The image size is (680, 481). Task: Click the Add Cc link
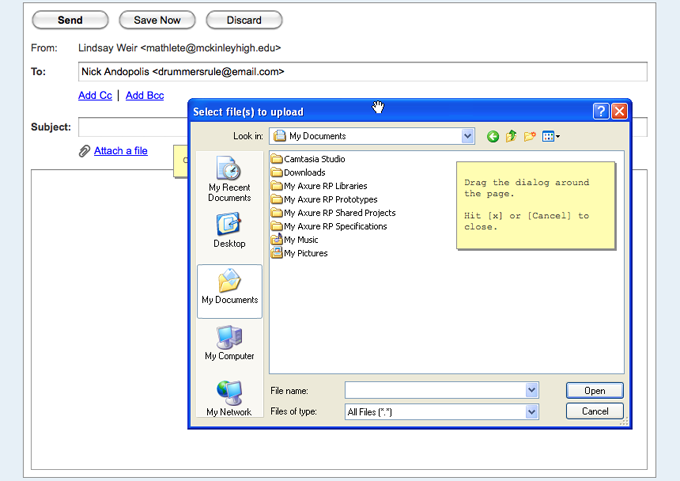point(95,95)
